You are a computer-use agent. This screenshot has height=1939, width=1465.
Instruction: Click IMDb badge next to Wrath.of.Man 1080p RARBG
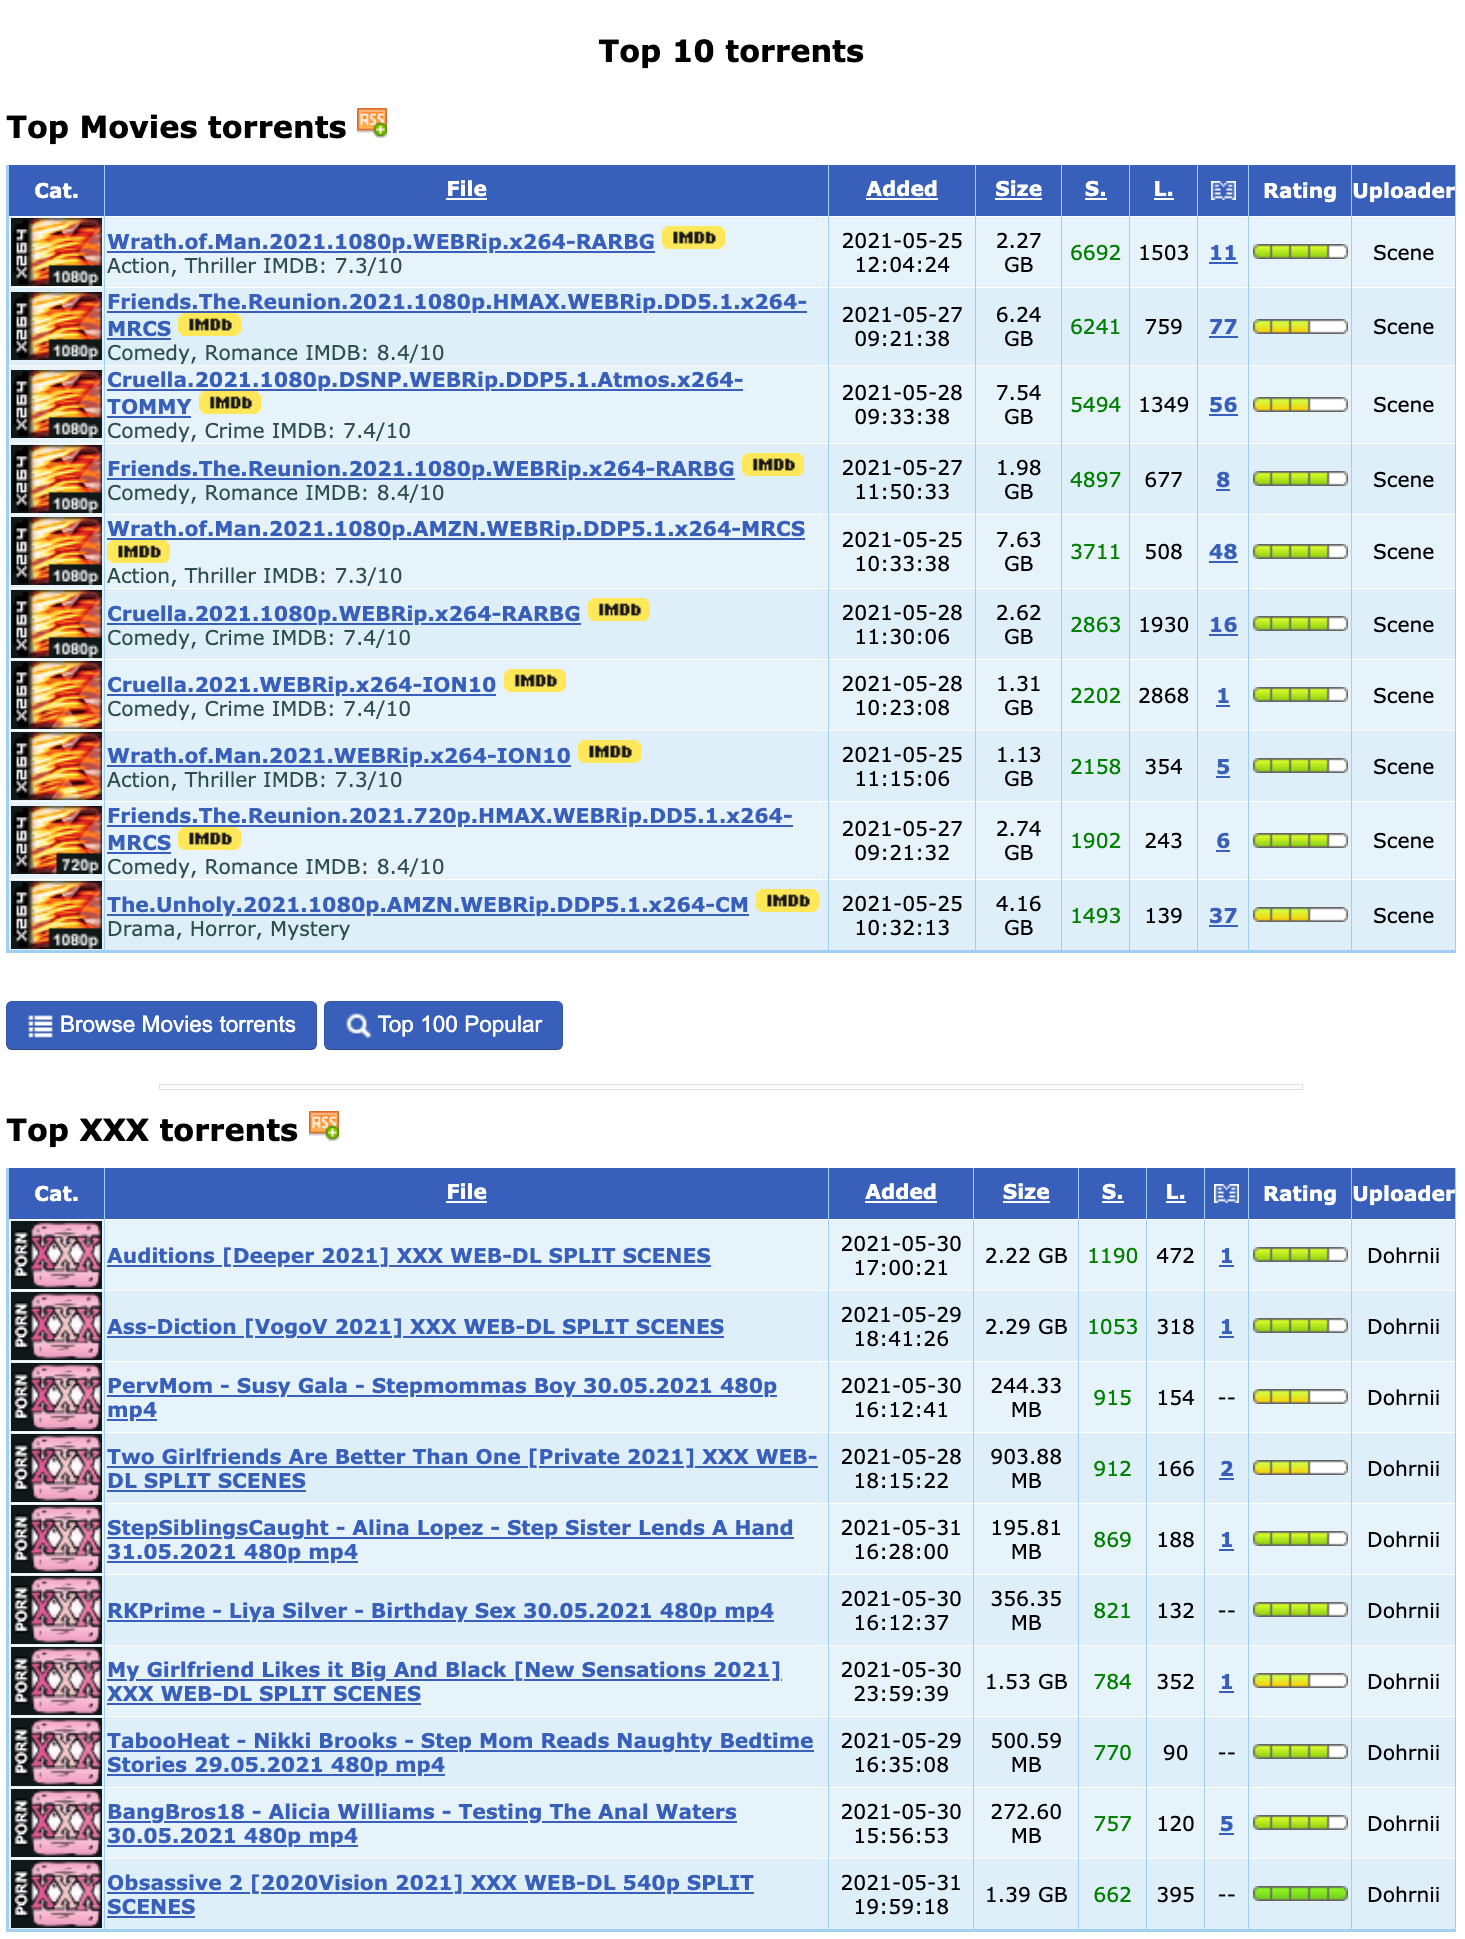(693, 238)
